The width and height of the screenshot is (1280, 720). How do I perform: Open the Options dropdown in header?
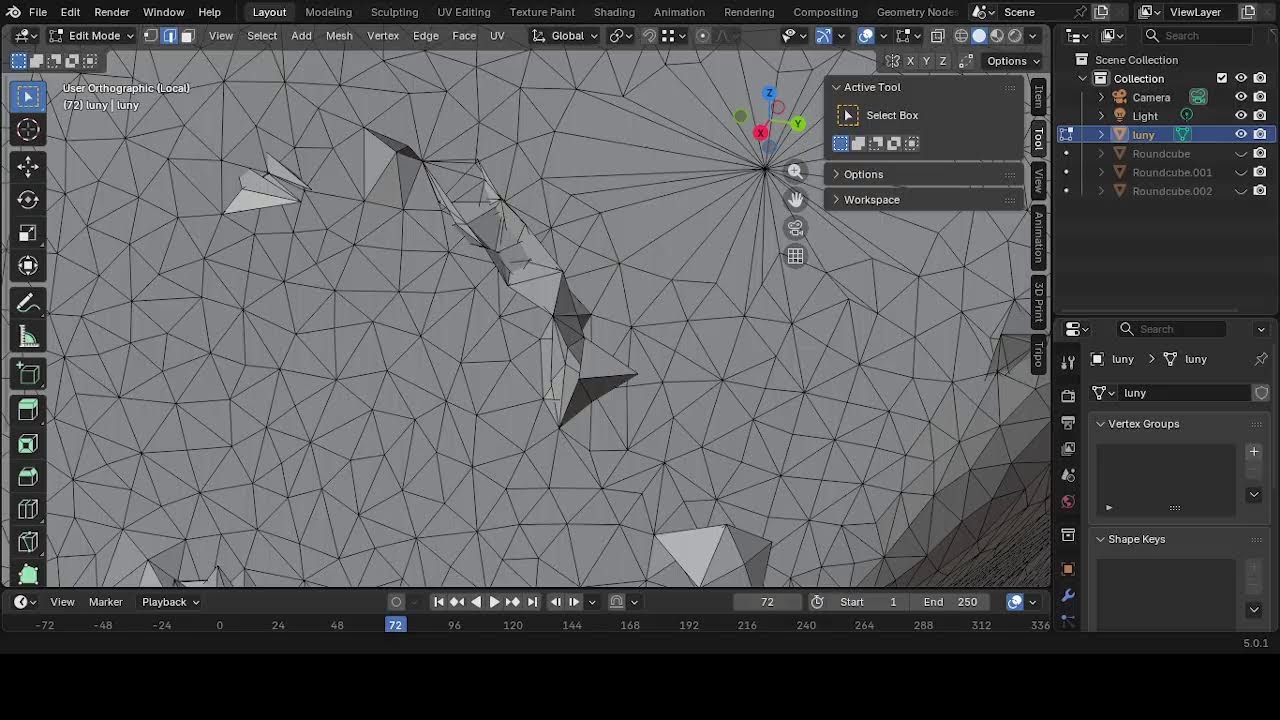pos(1013,61)
